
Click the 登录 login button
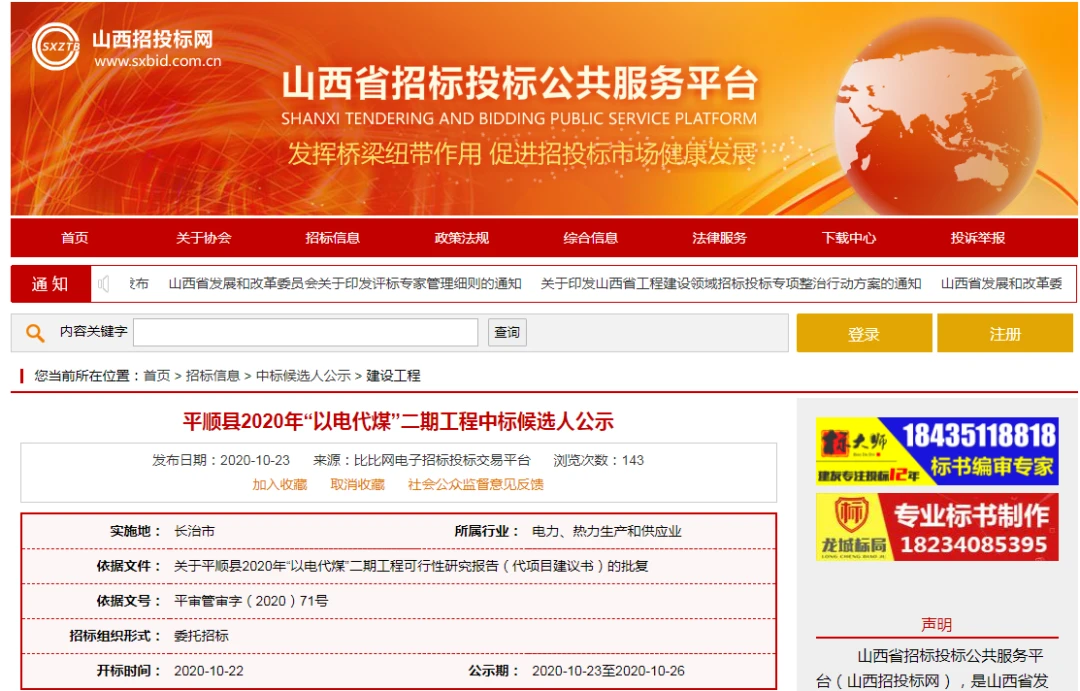864,333
